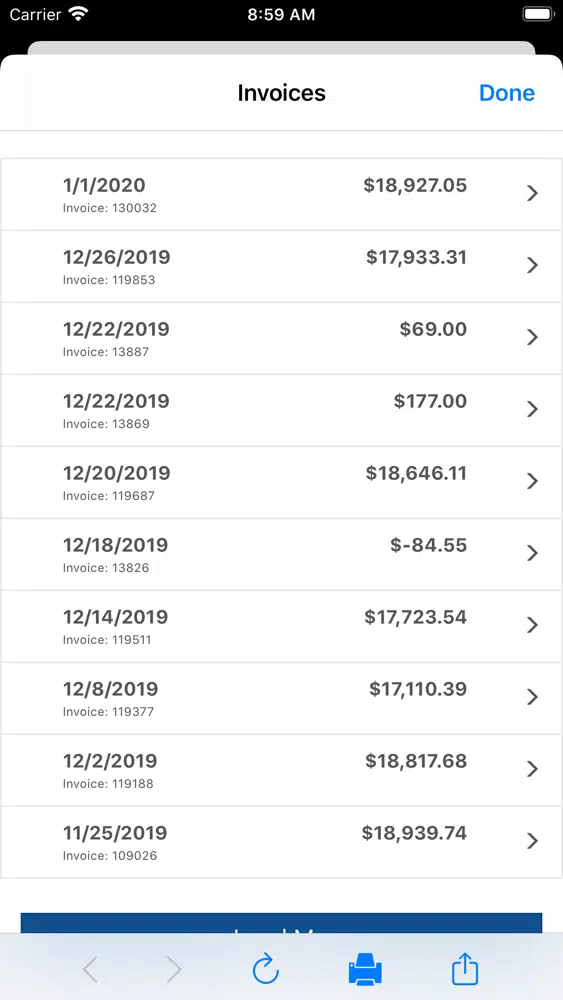Image resolution: width=563 pixels, height=1000 pixels.
Task: Tap the Wi-Fi icon in status bar
Action: point(78,15)
